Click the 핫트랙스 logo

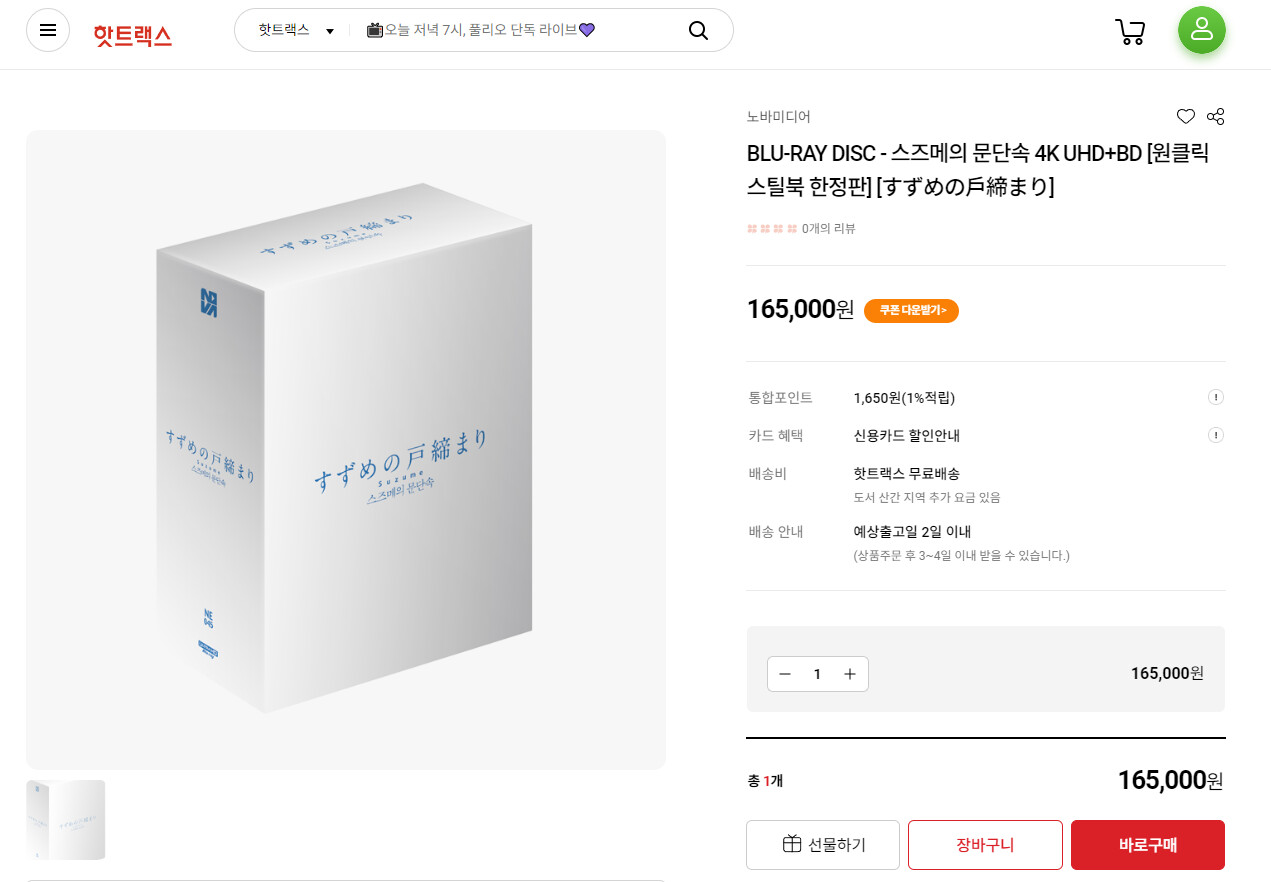coord(132,35)
